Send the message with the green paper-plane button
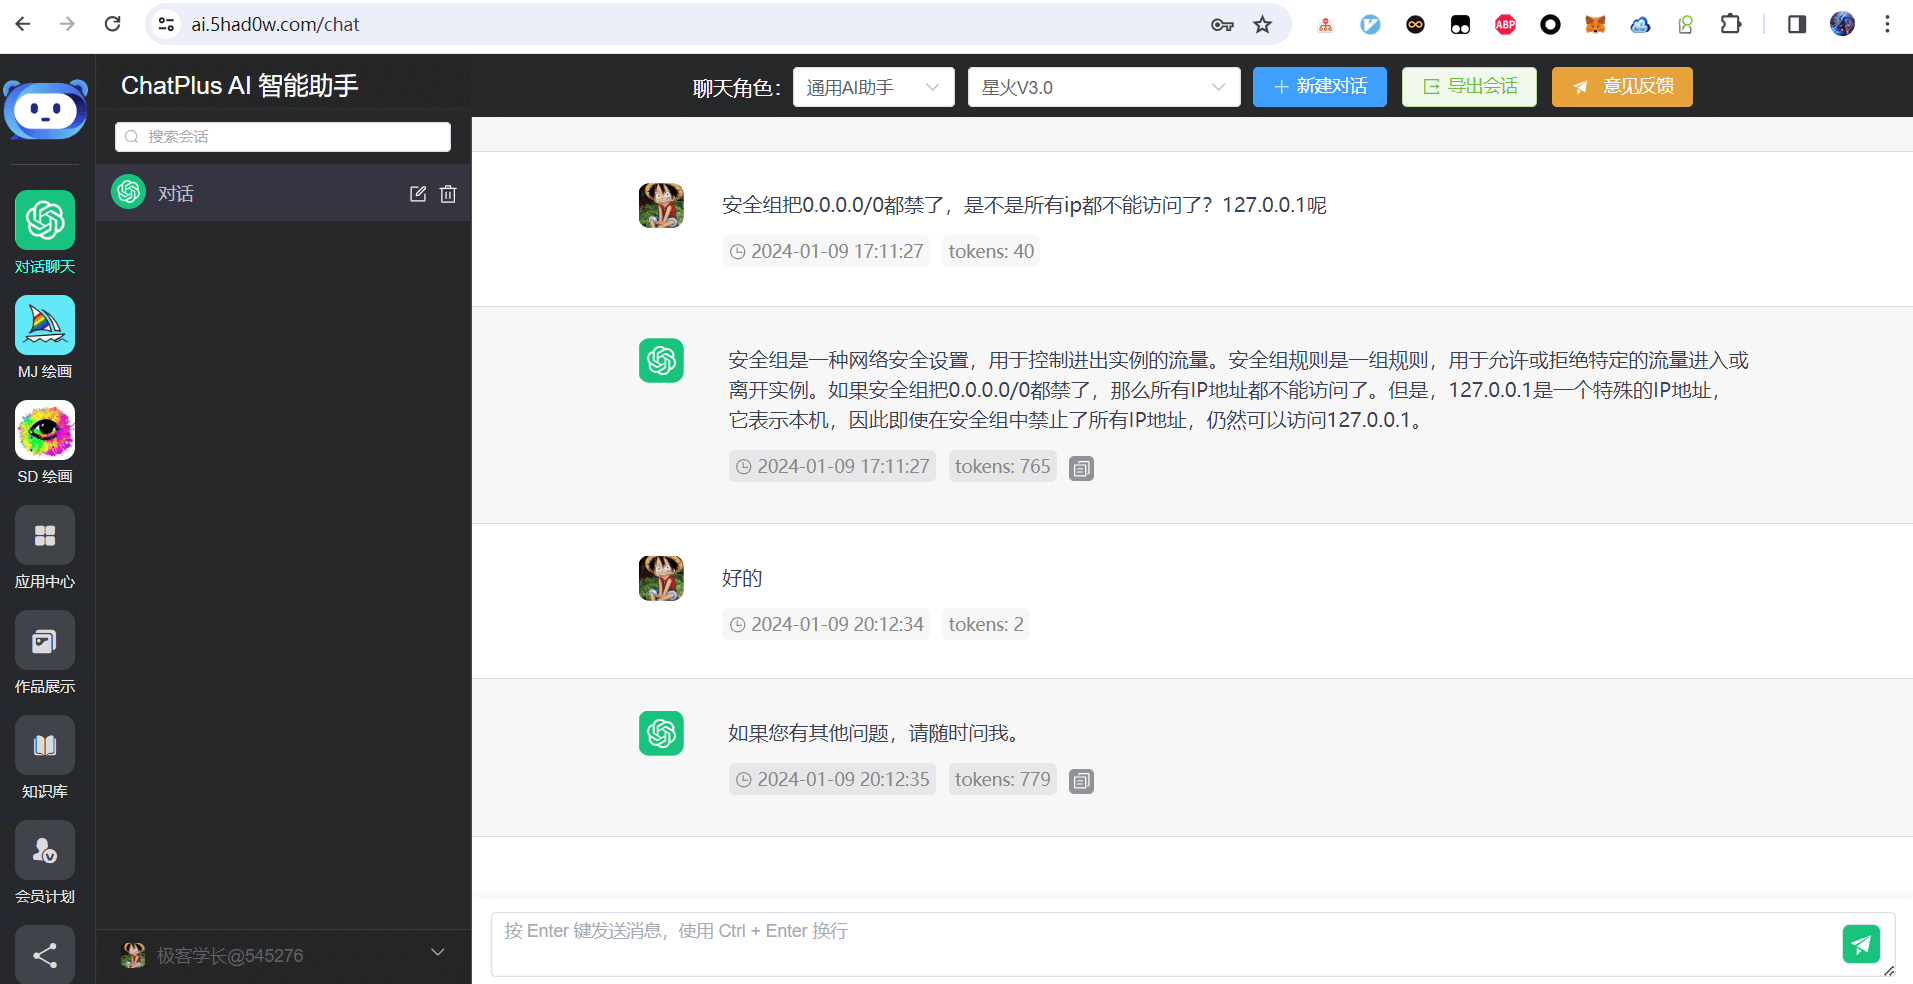1913x984 pixels. click(1861, 944)
